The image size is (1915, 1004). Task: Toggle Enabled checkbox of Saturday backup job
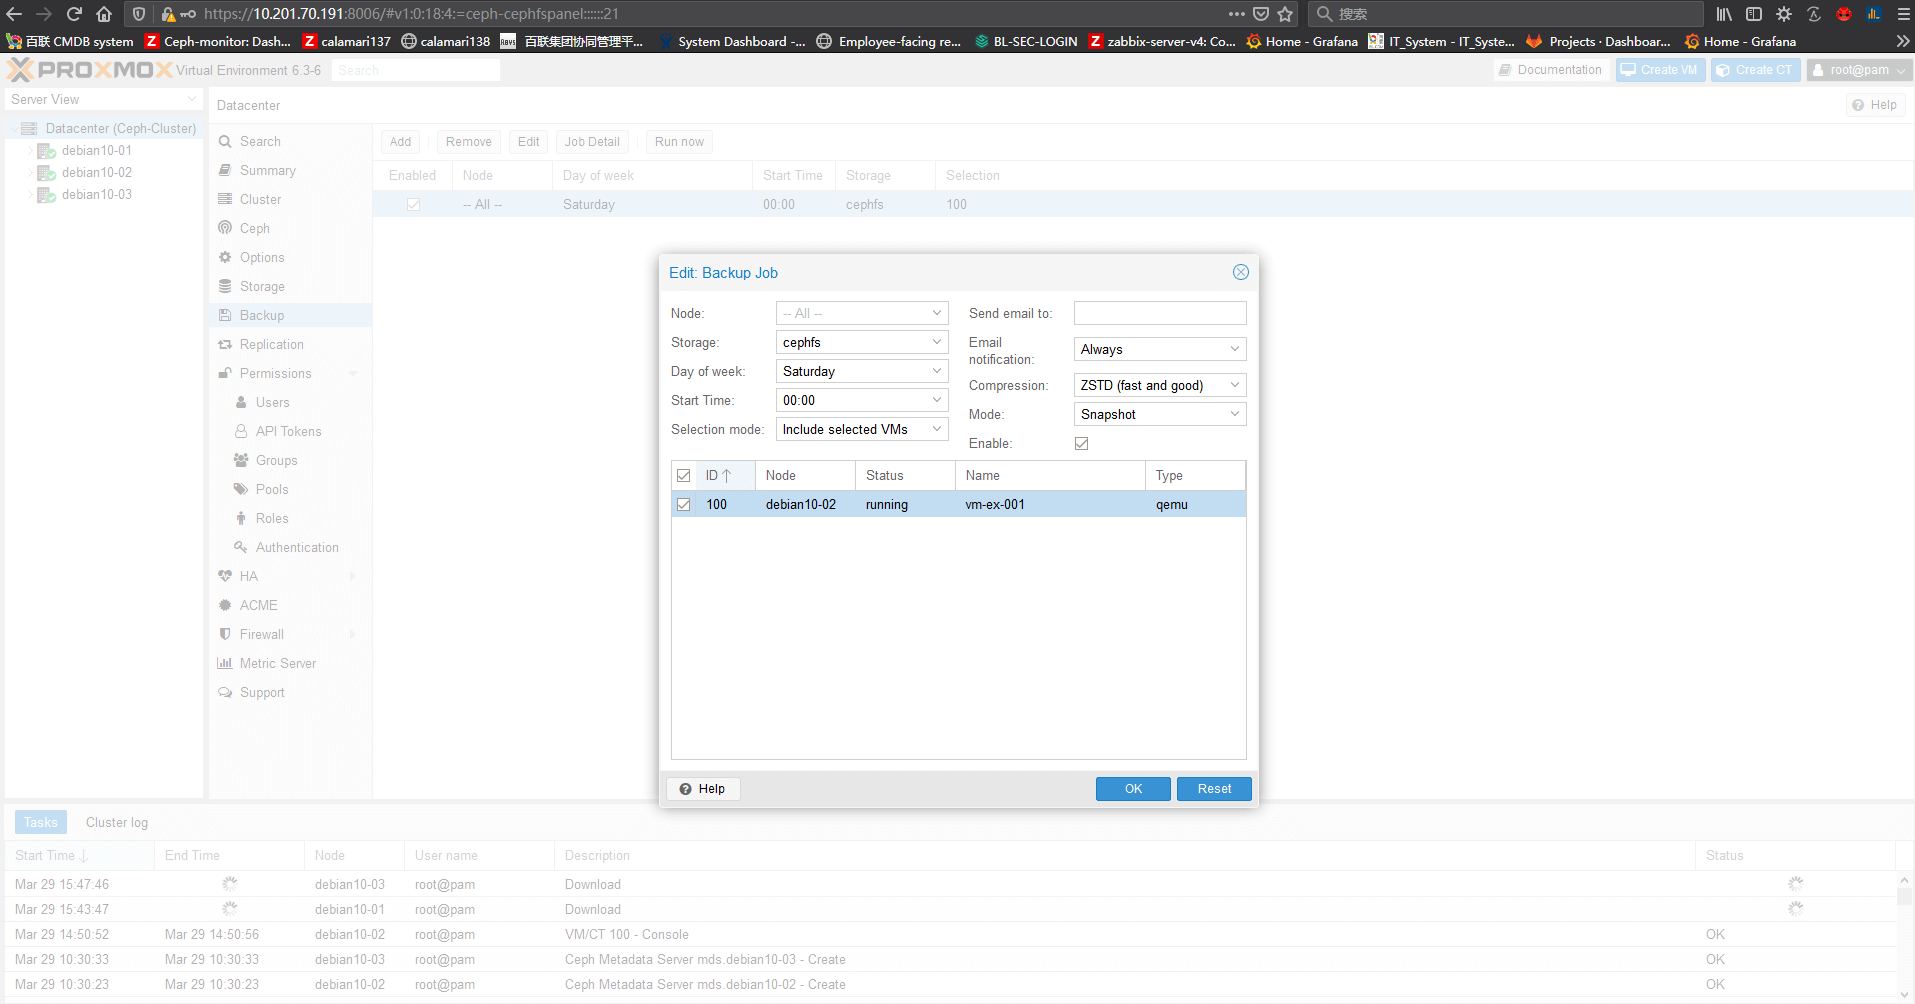[x=413, y=205]
